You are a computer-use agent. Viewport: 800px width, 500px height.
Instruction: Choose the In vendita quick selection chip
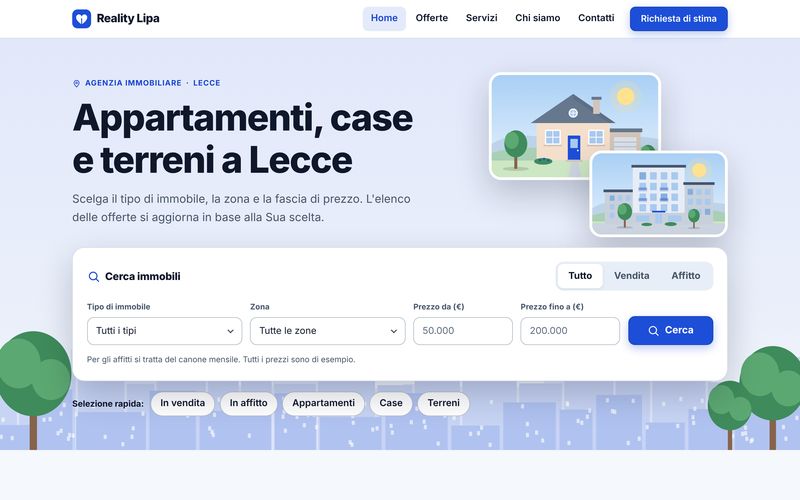183,404
